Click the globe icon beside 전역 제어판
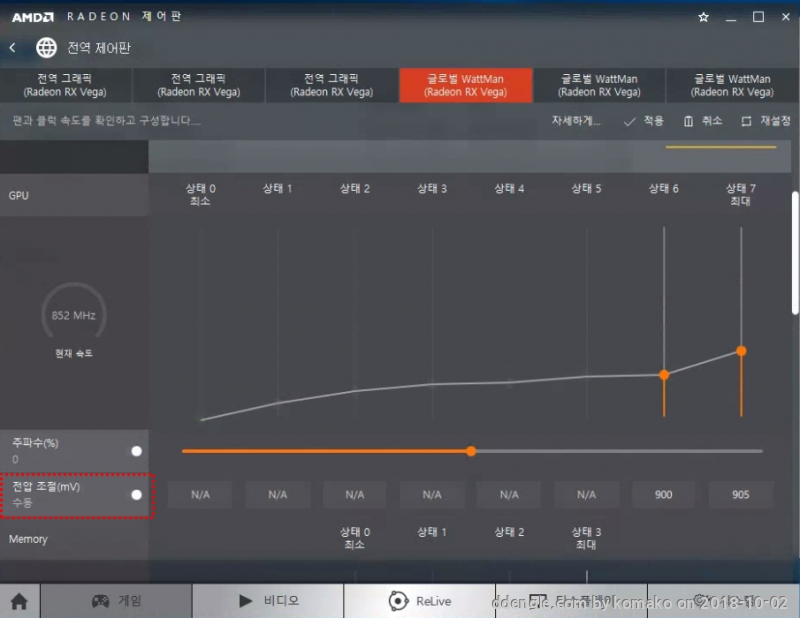The height and width of the screenshot is (618, 800). point(46,47)
